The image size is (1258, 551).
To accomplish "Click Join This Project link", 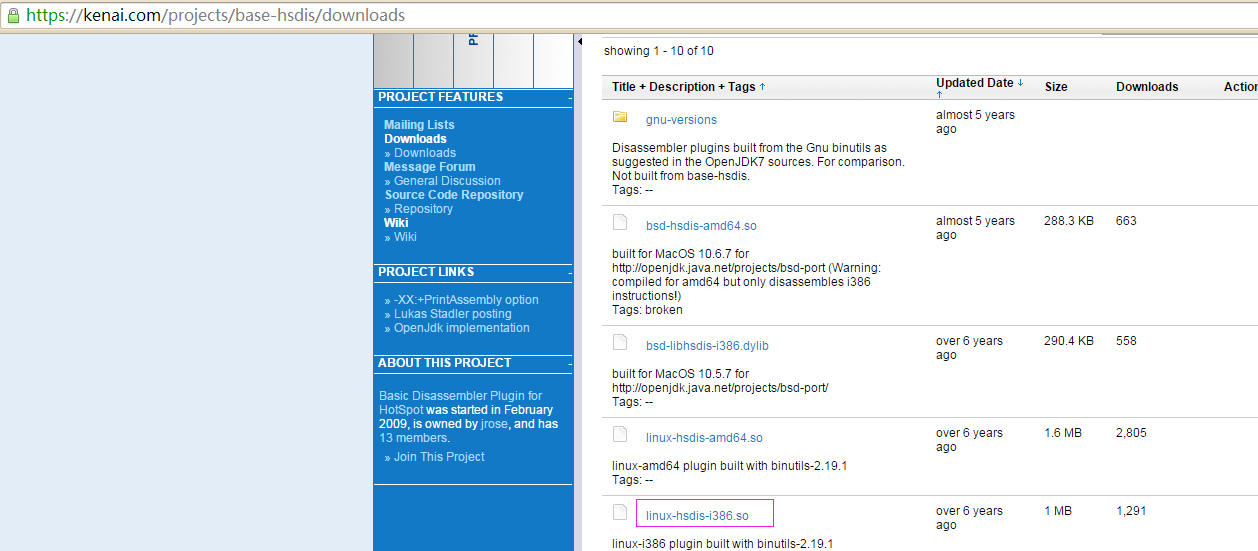I will click(x=439, y=457).
